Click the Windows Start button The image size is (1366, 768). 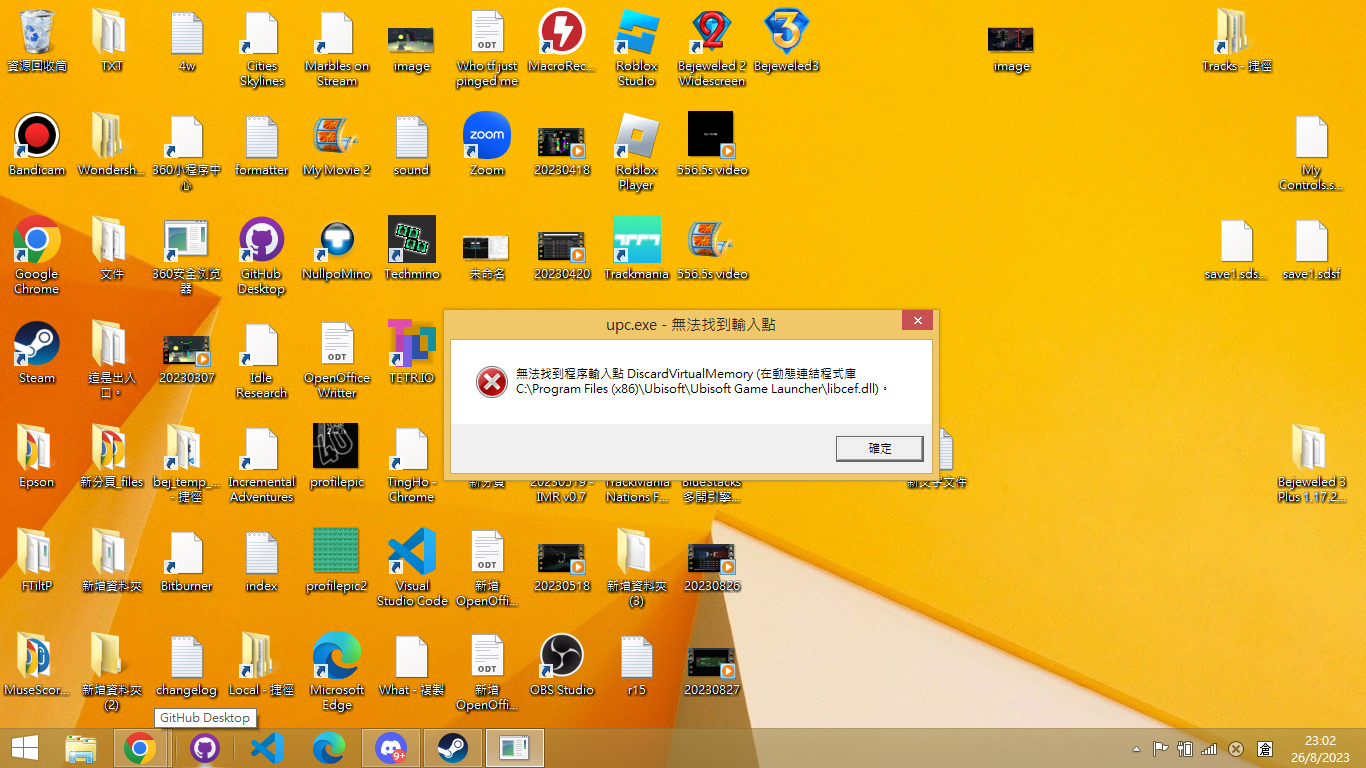[23, 747]
